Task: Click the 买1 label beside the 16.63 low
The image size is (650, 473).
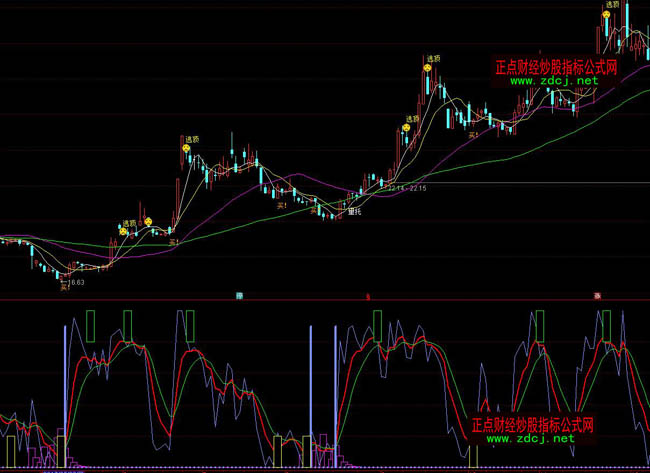Action: tap(63, 287)
